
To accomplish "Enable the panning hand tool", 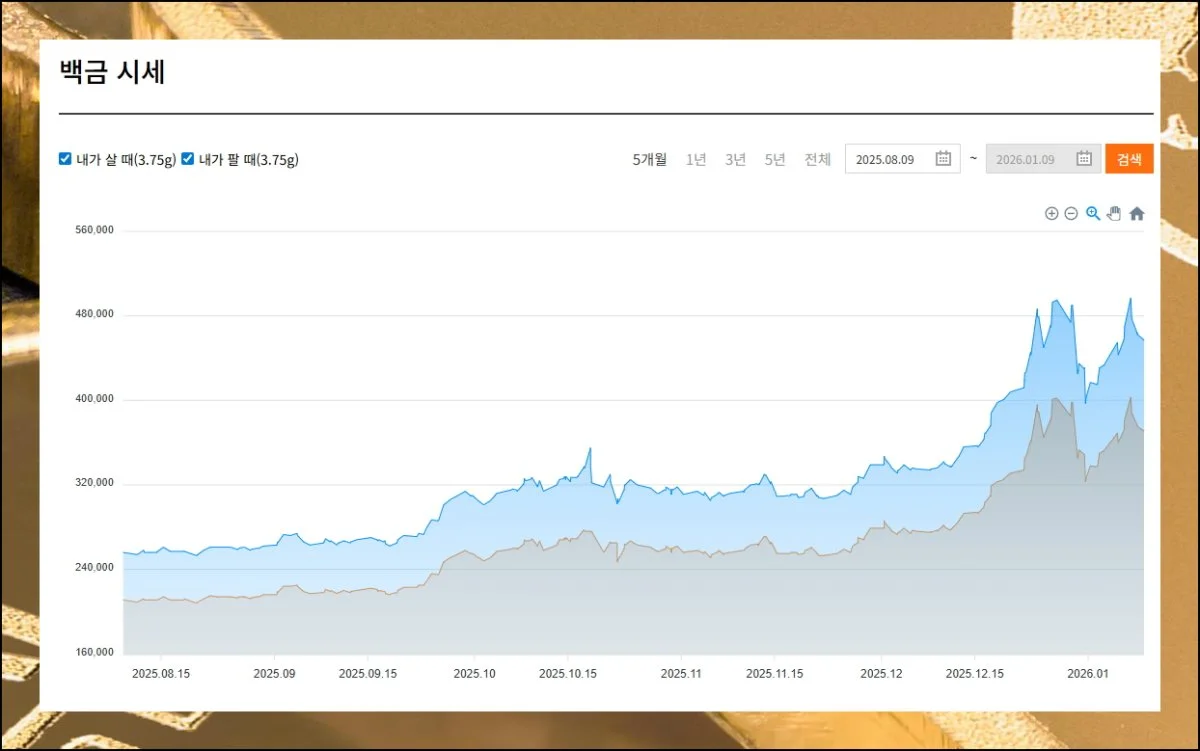I will [1114, 213].
